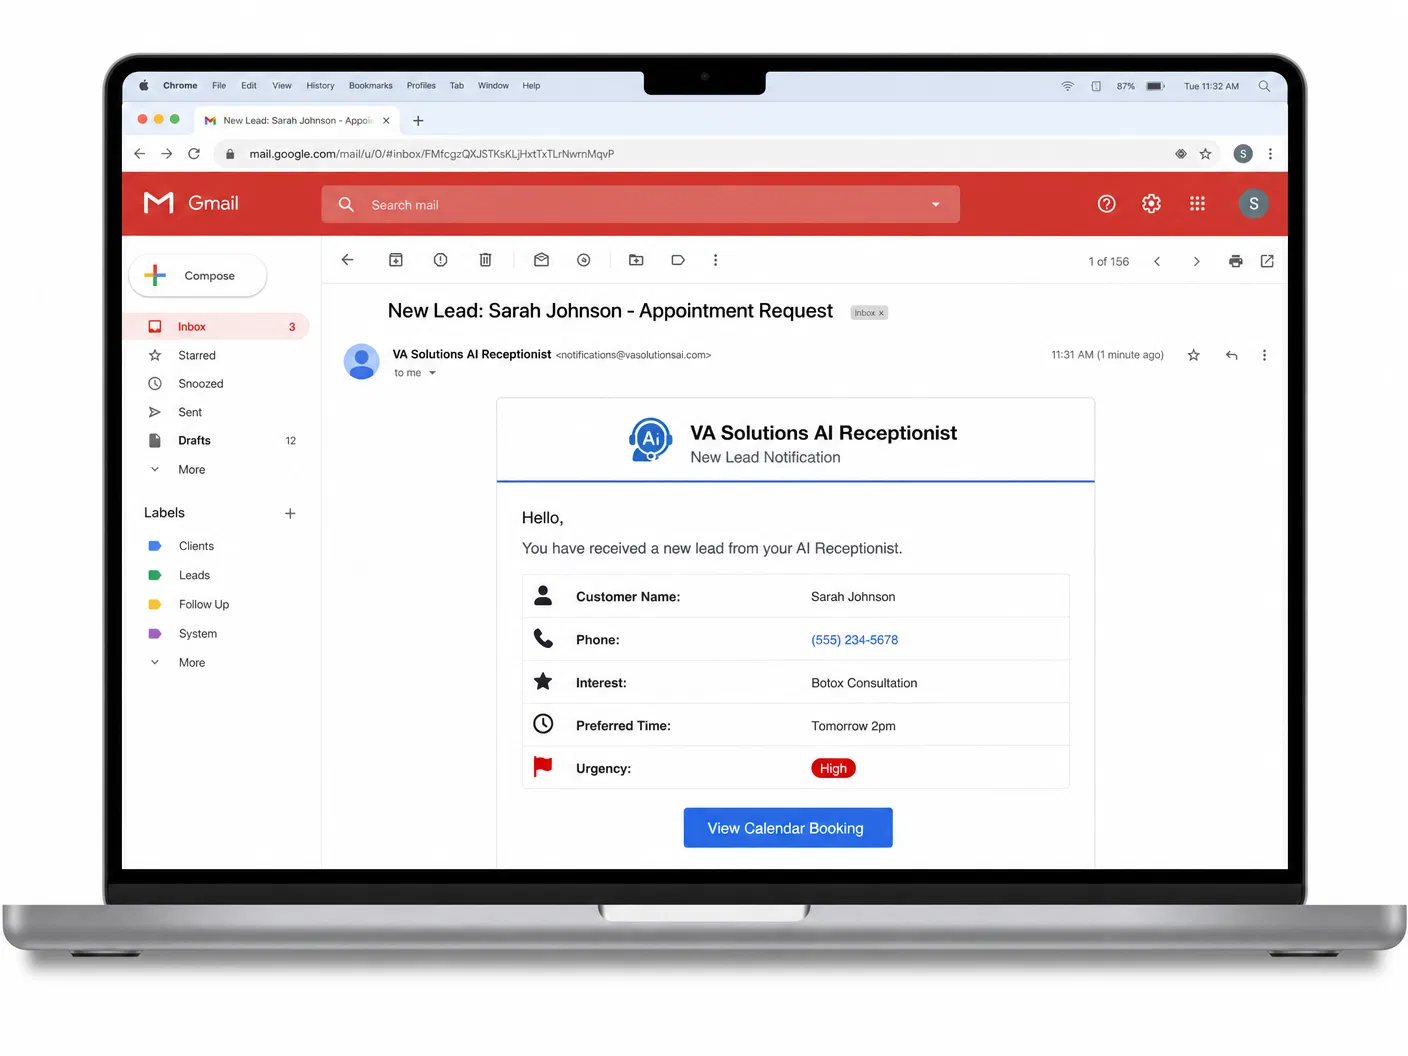1408x1056 pixels.
Task: Open the File menu
Action: [219, 86]
